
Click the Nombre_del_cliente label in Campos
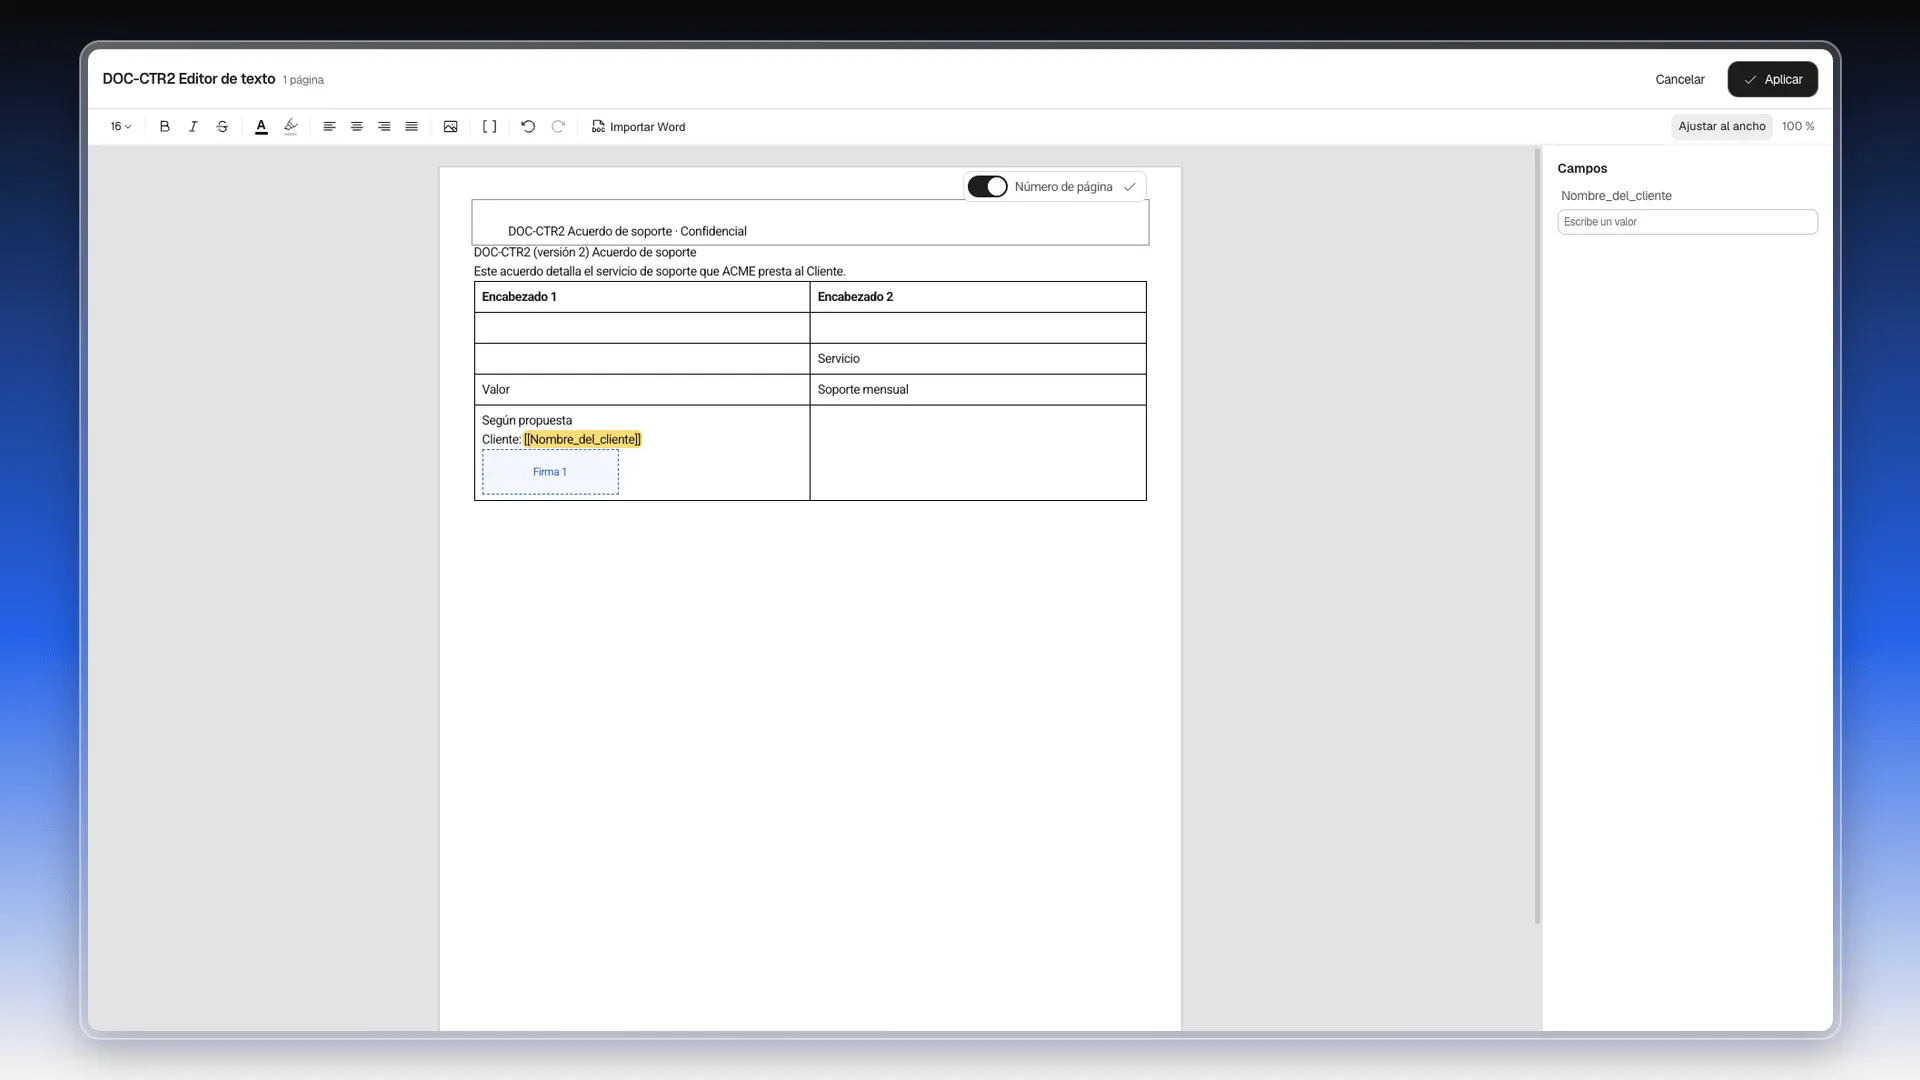pyautogui.click(x=1616, y=196)
